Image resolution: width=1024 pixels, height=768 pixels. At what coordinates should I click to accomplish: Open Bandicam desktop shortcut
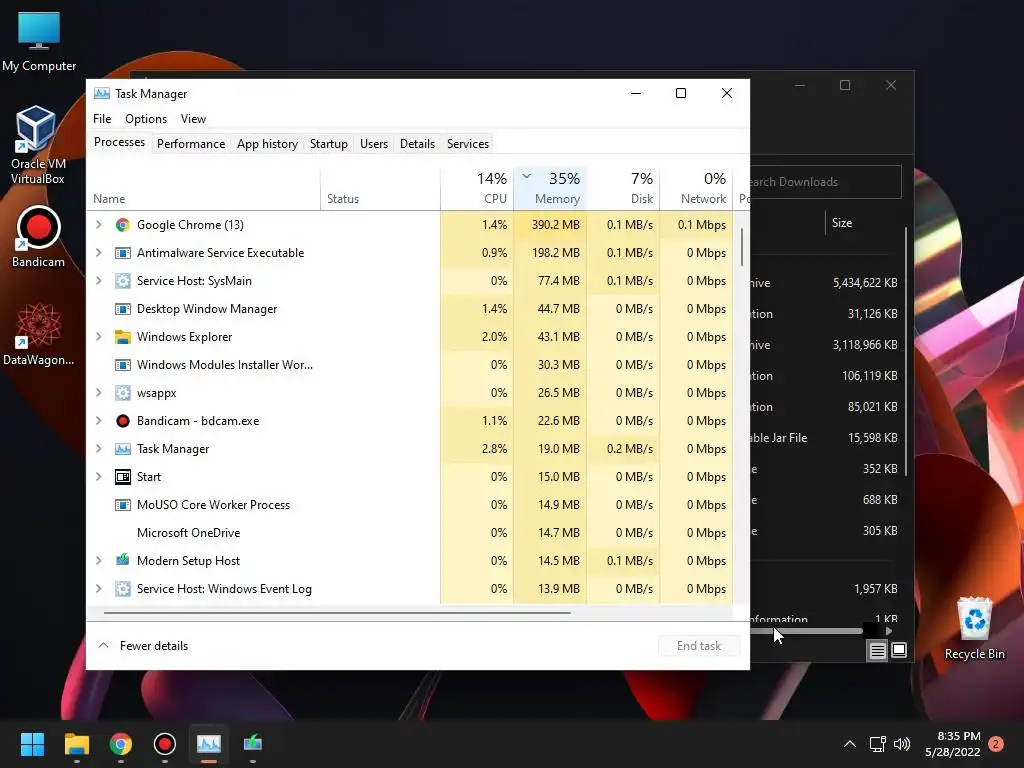click(x=39, y=237)
